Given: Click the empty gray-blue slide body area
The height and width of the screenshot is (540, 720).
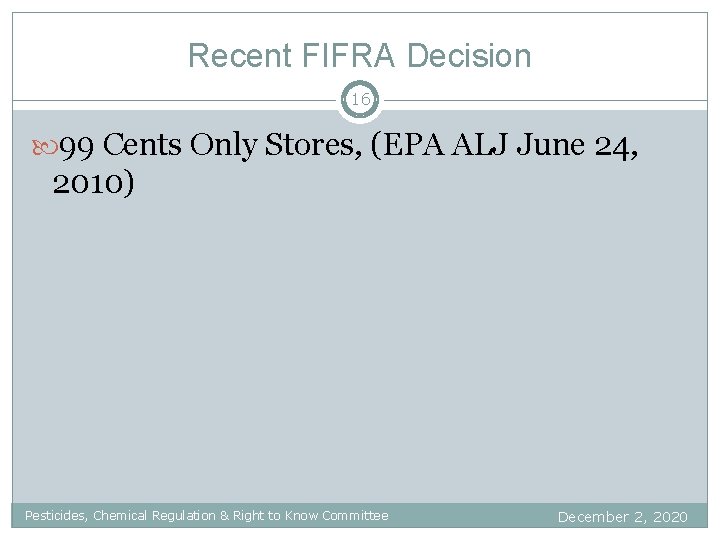Looking at the screenshot, I should pyautogui.click(x=360, y=349).
